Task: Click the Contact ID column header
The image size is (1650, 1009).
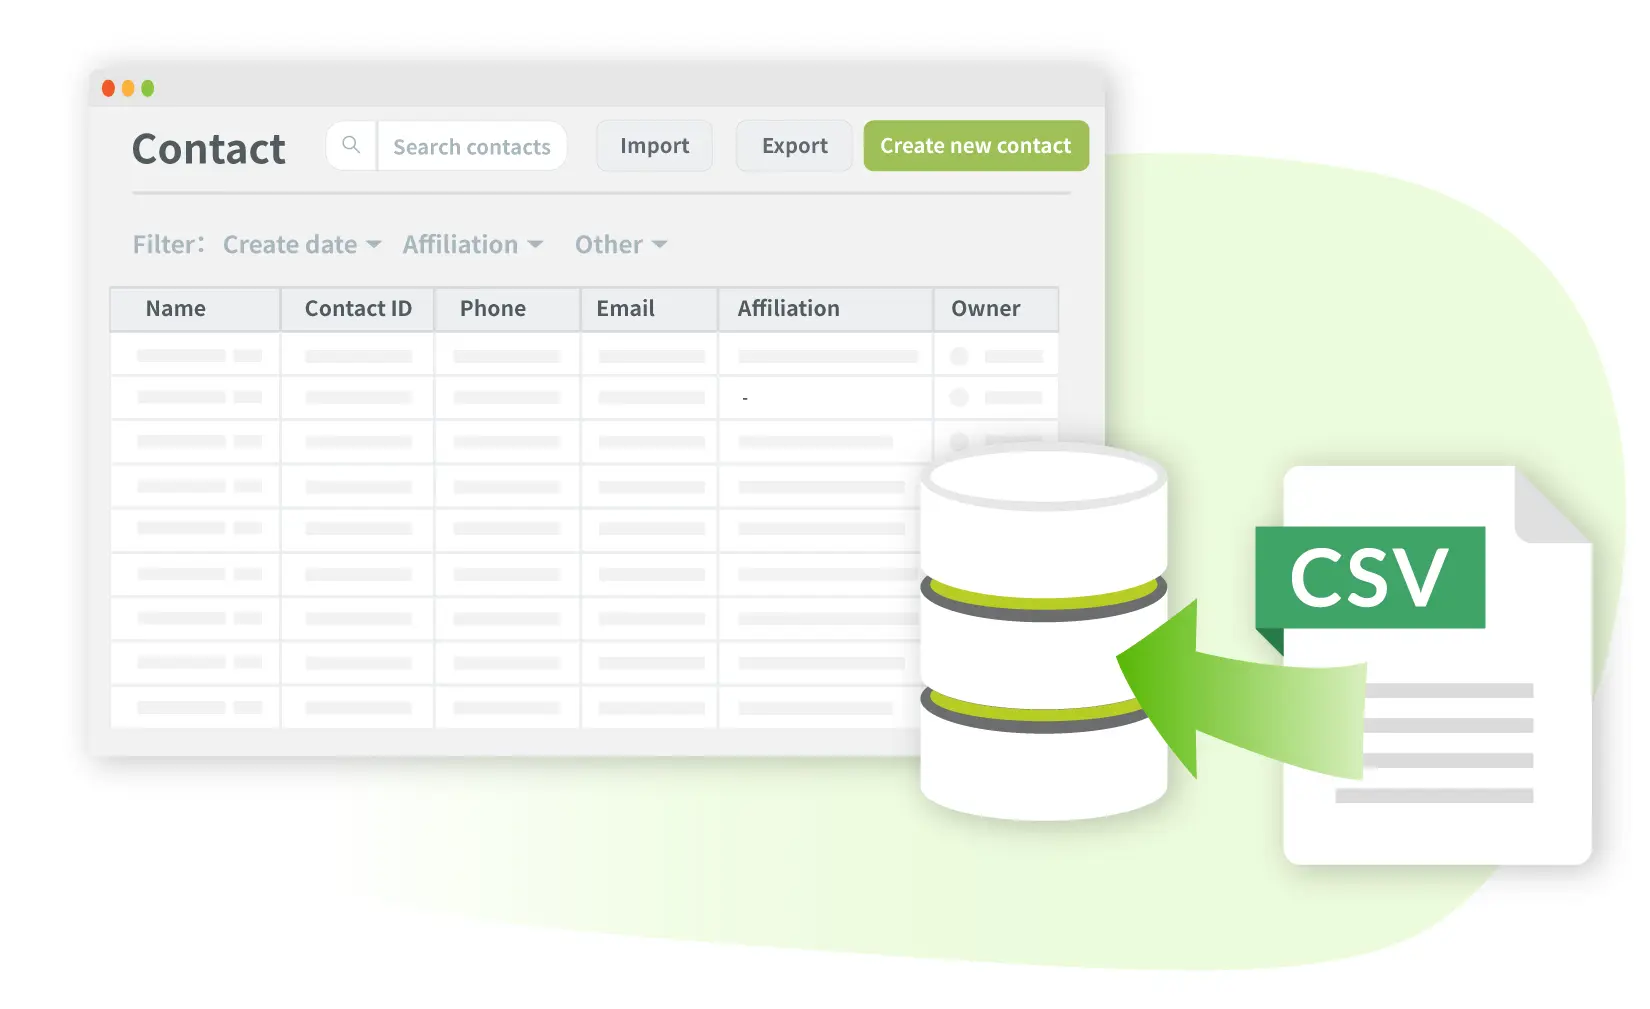Action: (x=358, y=309)
